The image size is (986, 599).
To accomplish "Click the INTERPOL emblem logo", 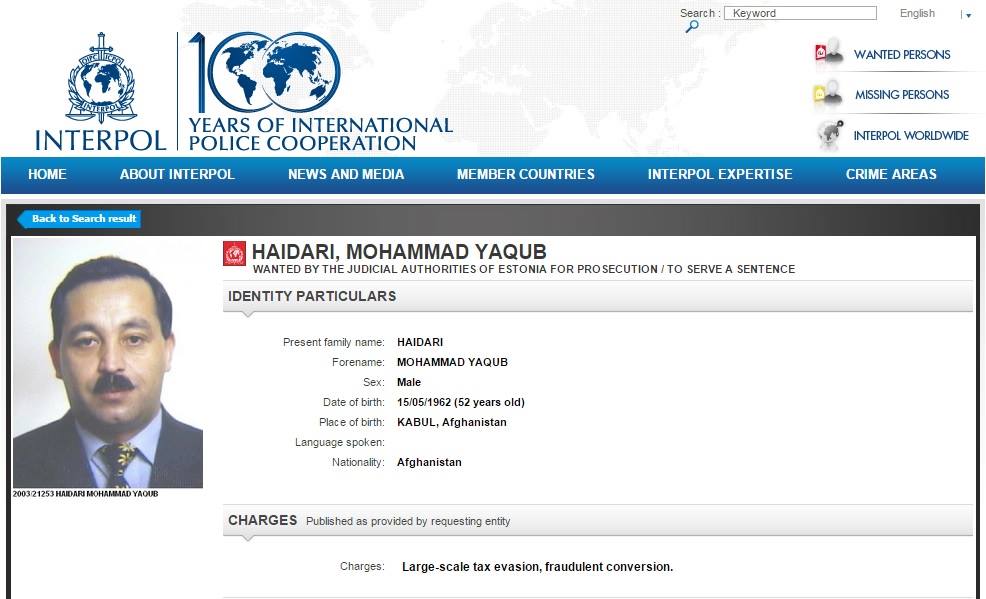I will point(101,78).
